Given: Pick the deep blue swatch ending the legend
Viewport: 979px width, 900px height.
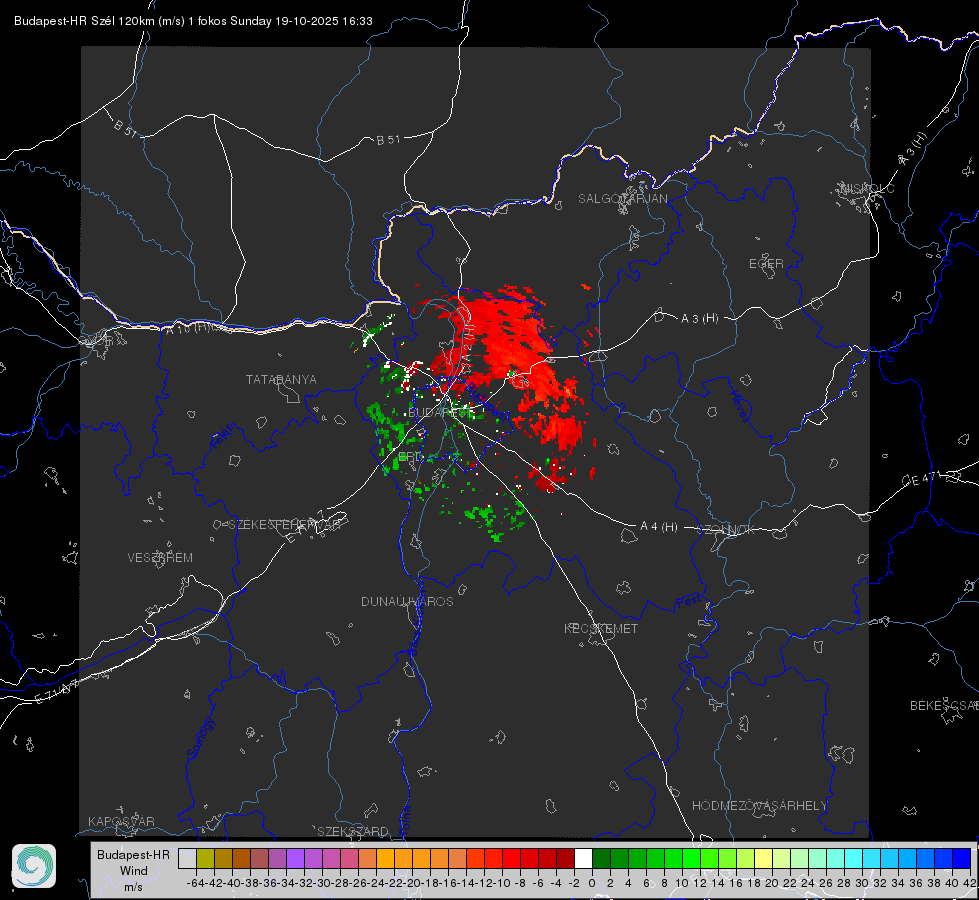Looking at the screenshot, I should click(x=962, y=858).
